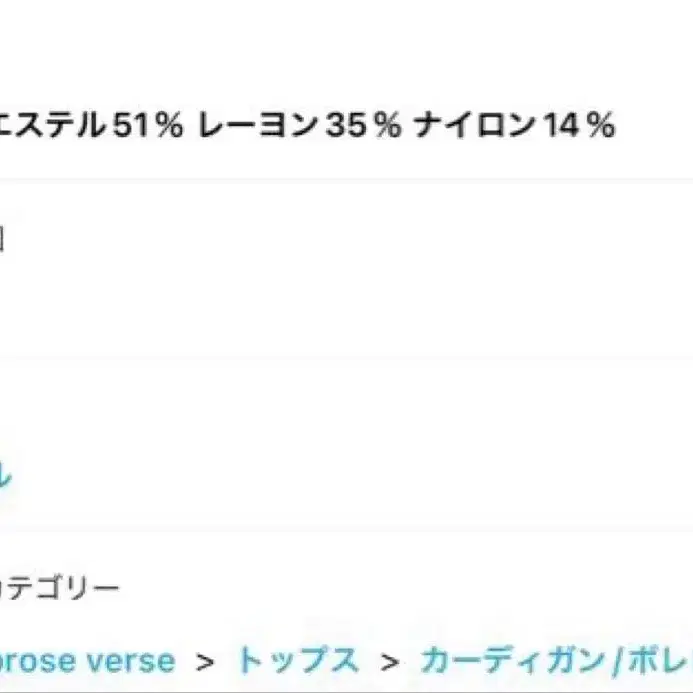Click the レーヨン 35% material text
The image size is (693, 693).
(298, 127)
